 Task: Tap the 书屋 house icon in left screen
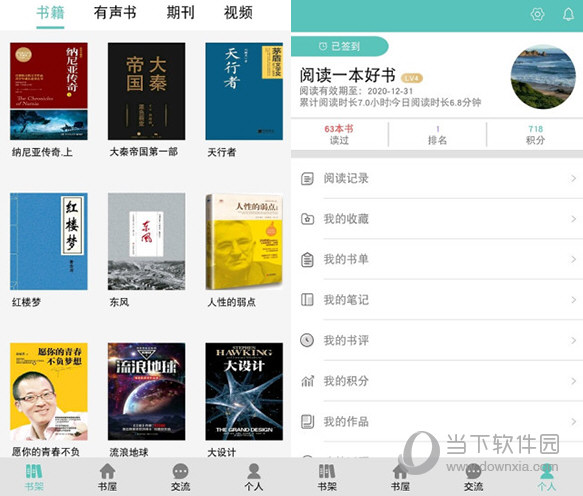pyautogui.click(x=107, y=471)
